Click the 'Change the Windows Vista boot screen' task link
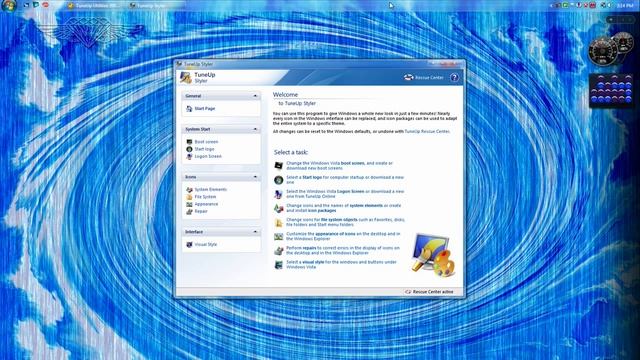 (339, 165)
